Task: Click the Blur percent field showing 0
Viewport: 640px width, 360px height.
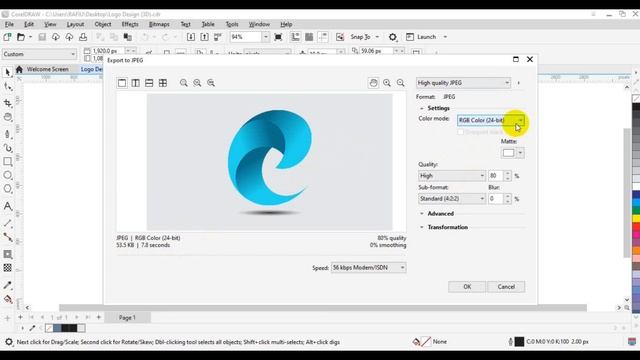Action: pos(496,198)
